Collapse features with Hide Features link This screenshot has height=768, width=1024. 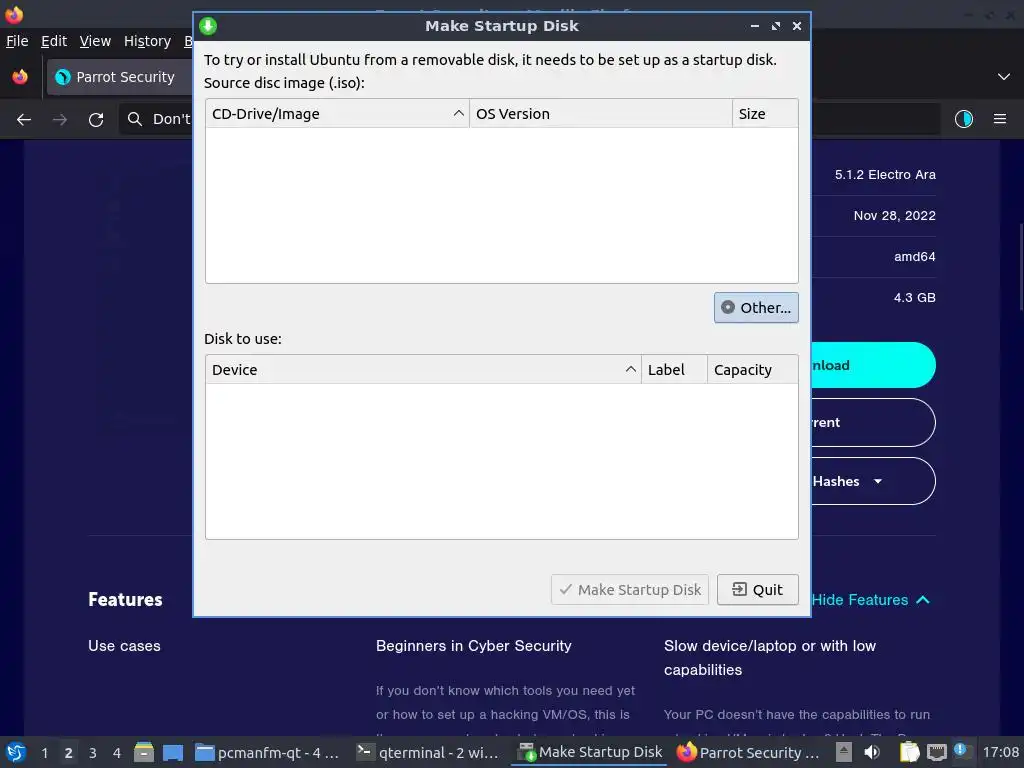870,600
